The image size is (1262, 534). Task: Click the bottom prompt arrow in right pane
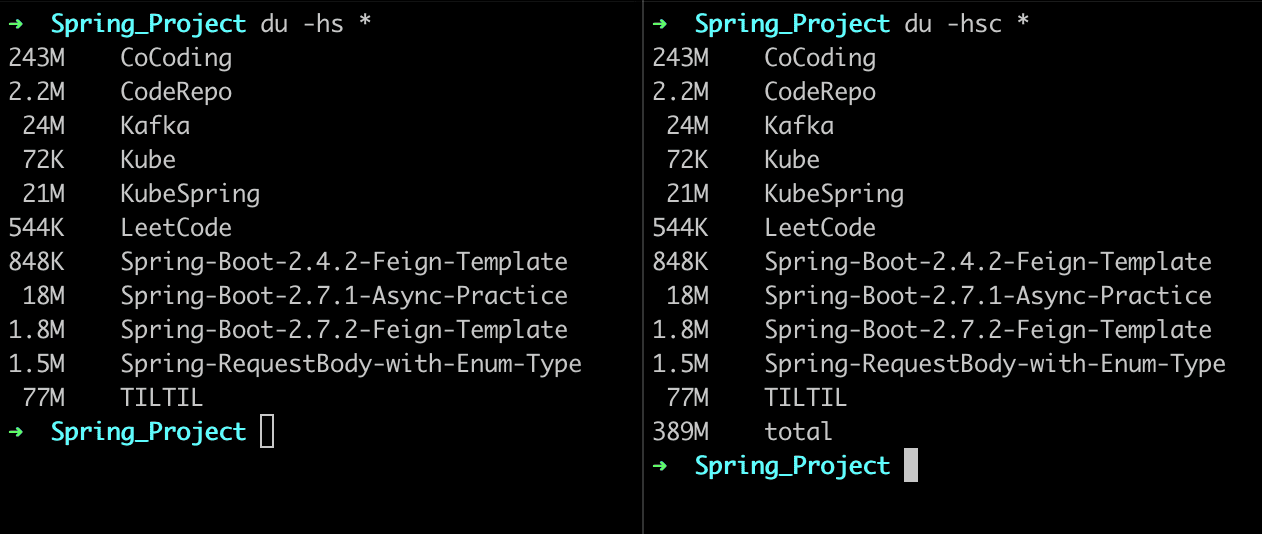[x=660, y=466]
